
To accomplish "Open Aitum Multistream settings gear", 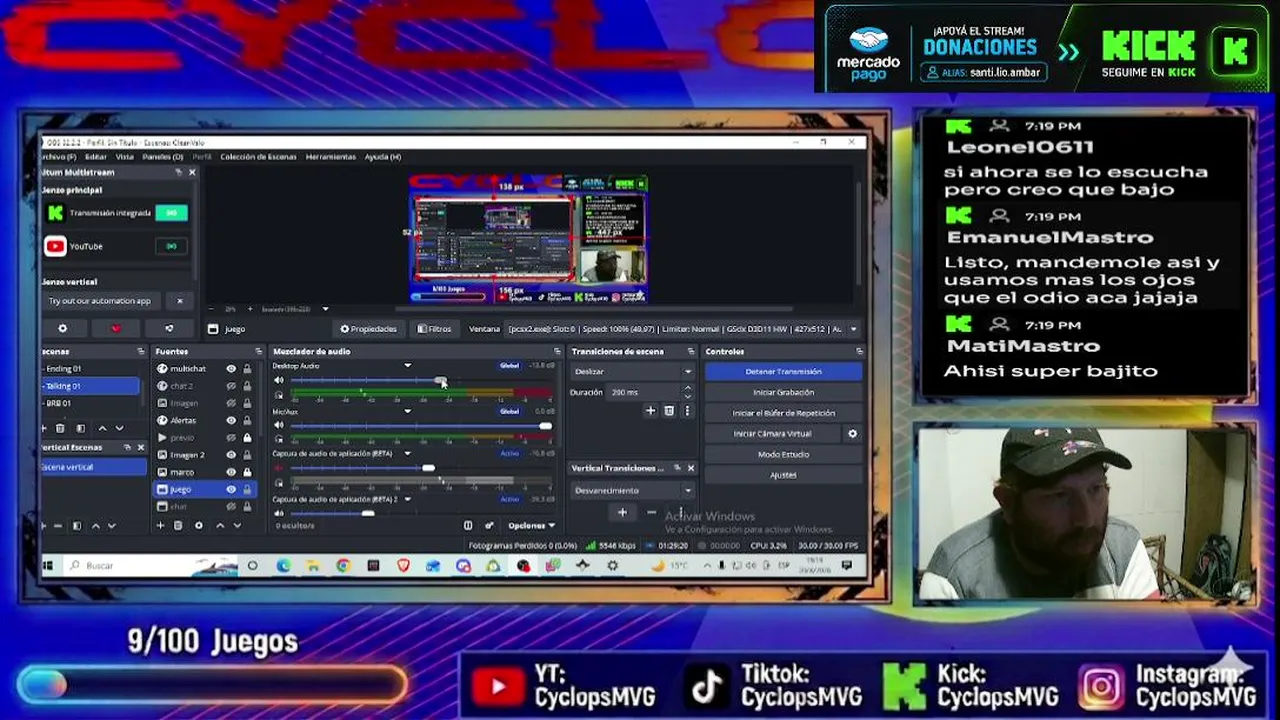I will click(63, 328).
